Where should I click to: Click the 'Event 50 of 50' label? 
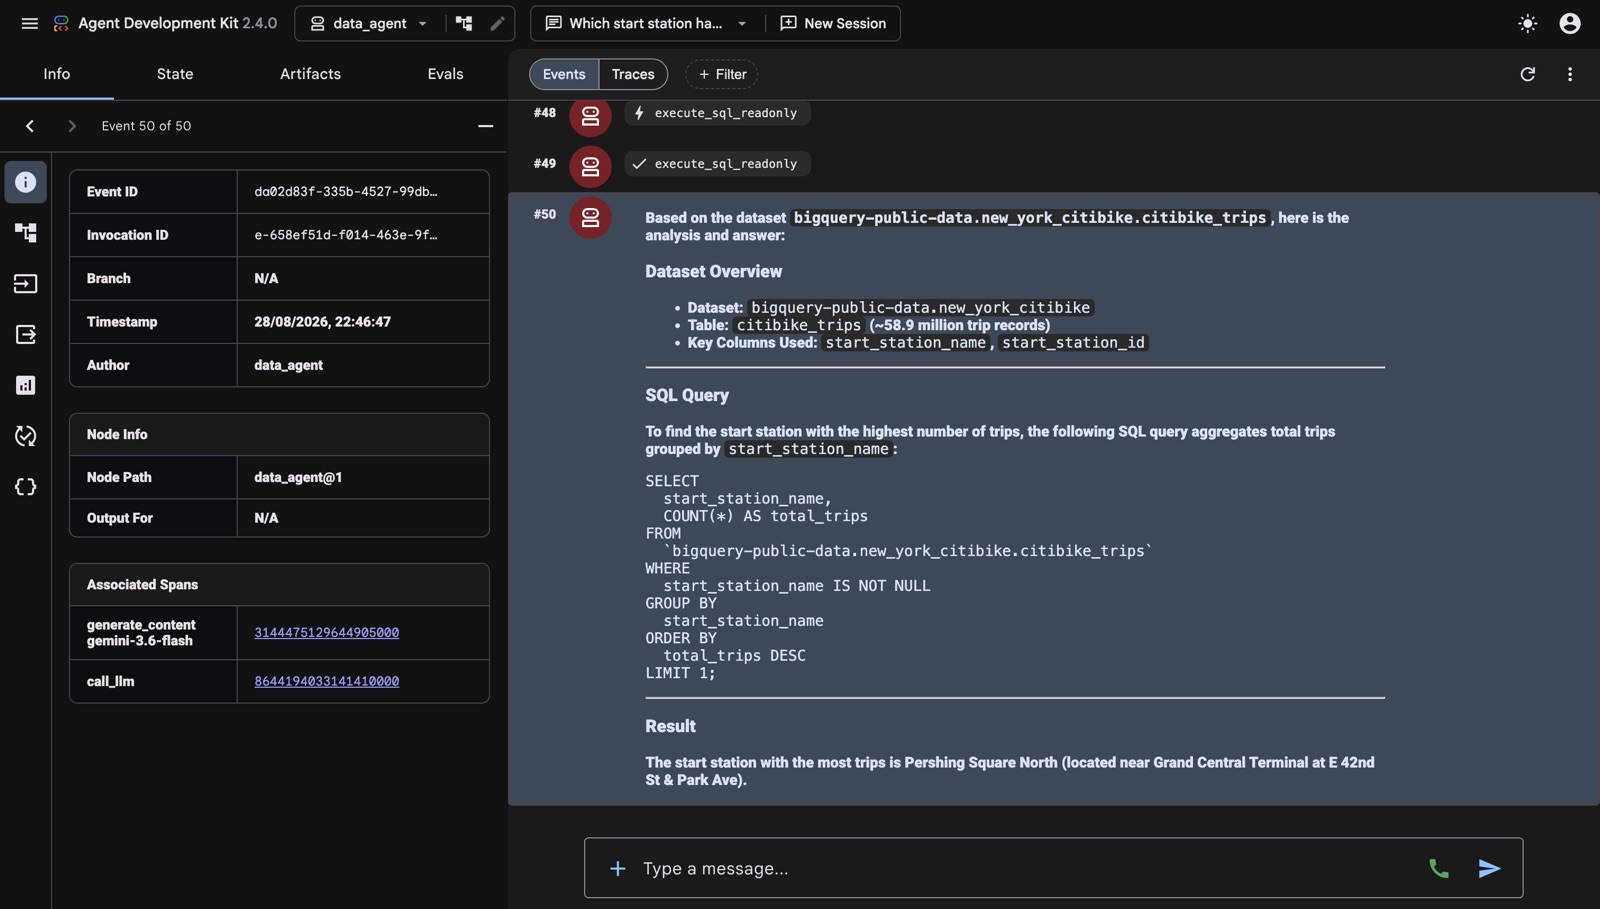click(146, 126)
